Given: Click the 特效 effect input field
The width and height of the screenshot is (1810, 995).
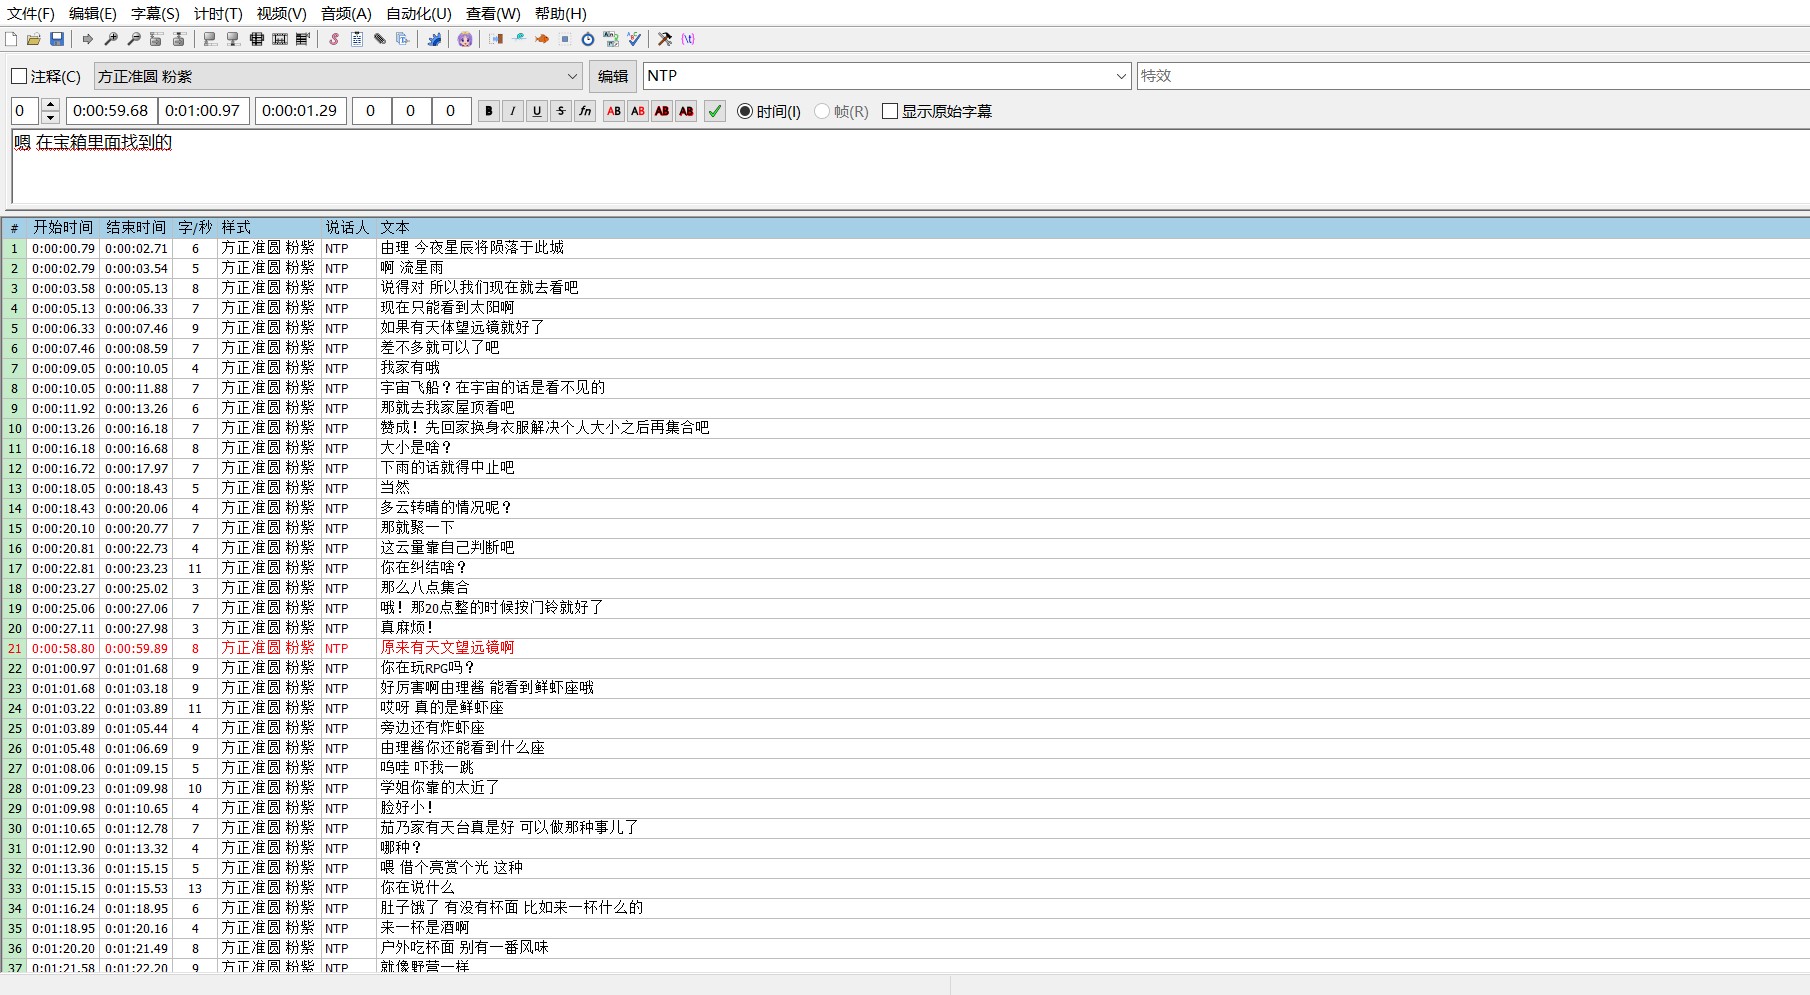Looking at the screenshot, I should point(1473,76).
